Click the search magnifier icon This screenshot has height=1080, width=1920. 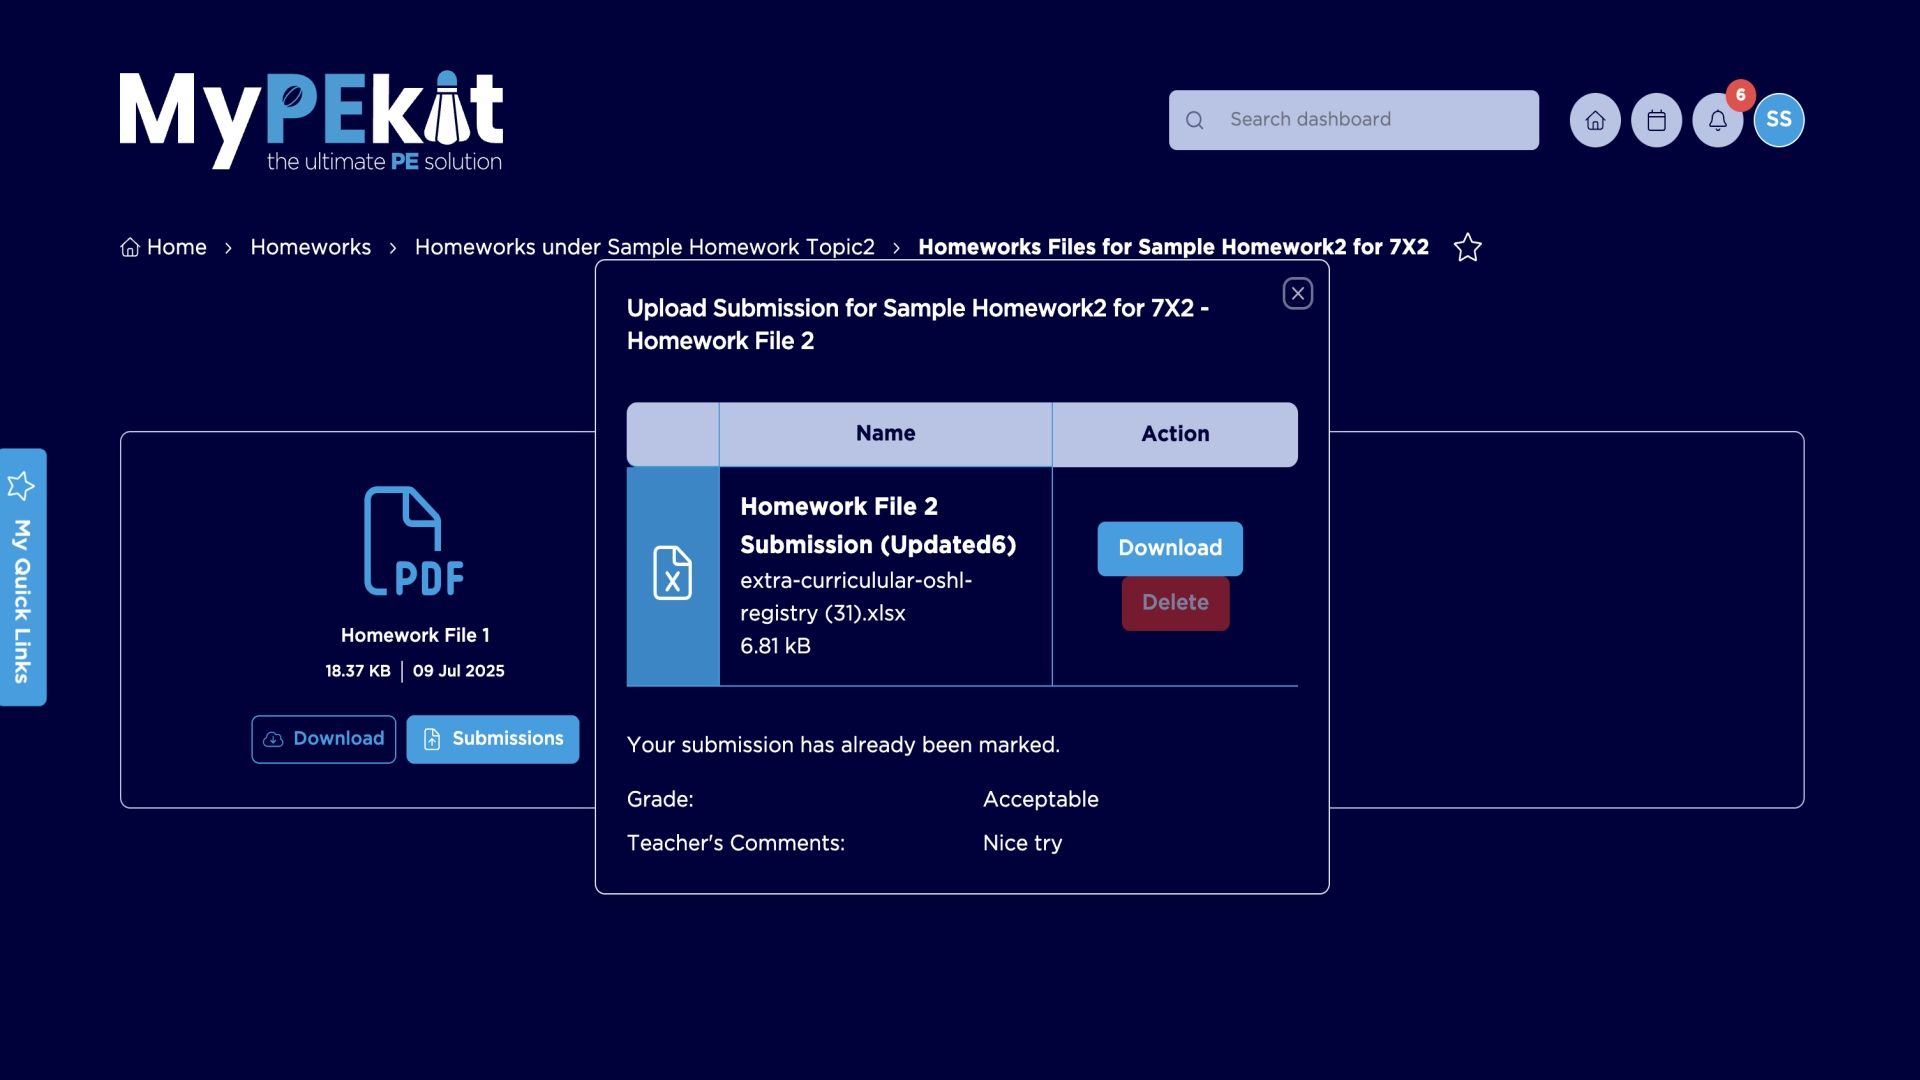click(x=1194, y=120)
